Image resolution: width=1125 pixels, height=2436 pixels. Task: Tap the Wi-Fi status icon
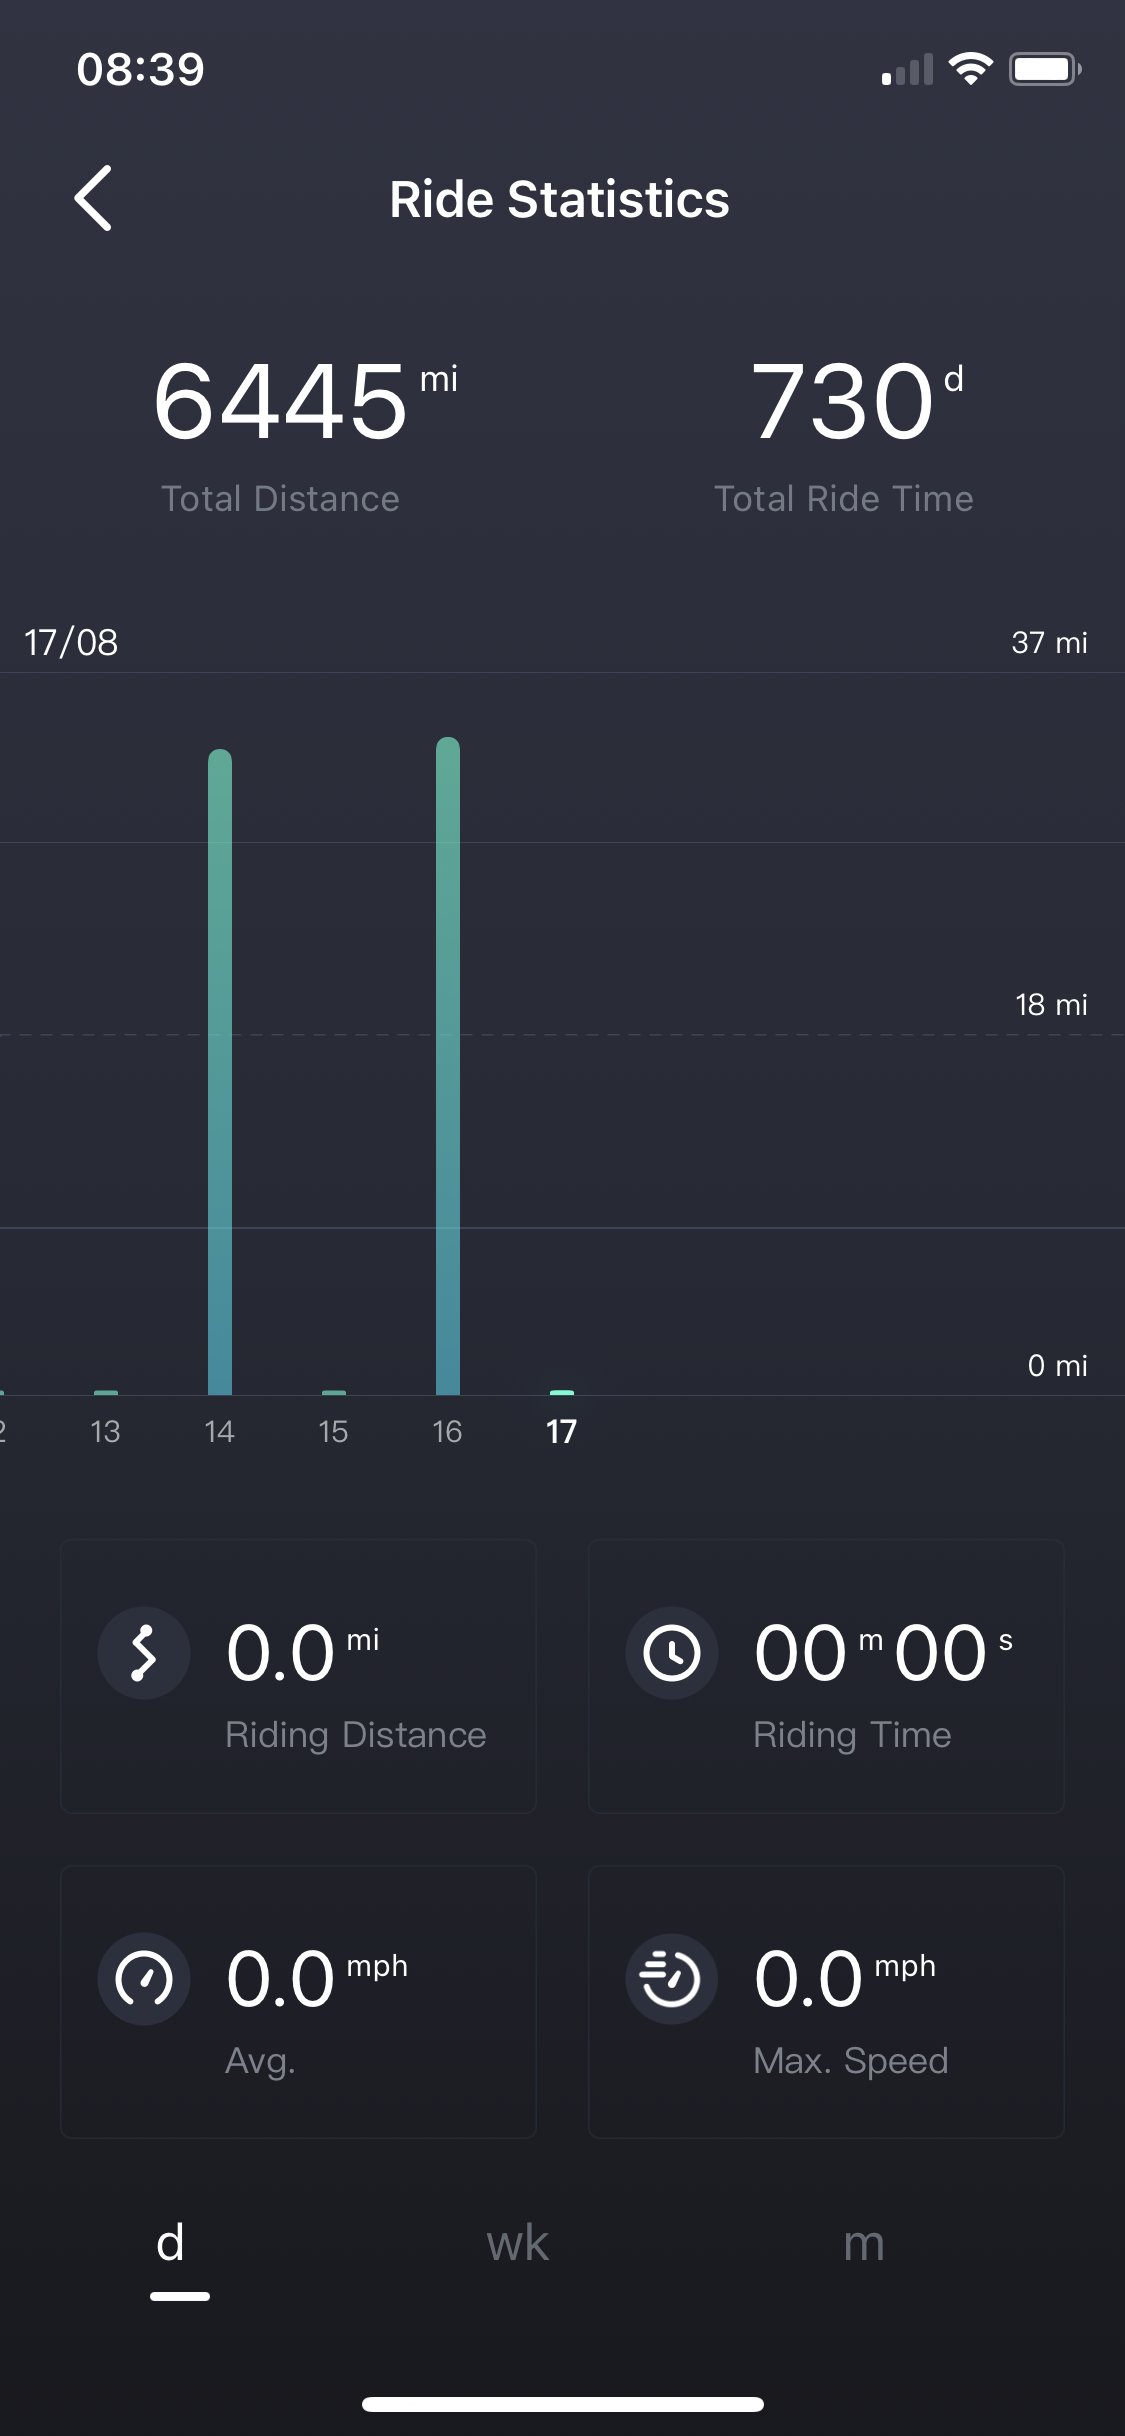point(970,69)
